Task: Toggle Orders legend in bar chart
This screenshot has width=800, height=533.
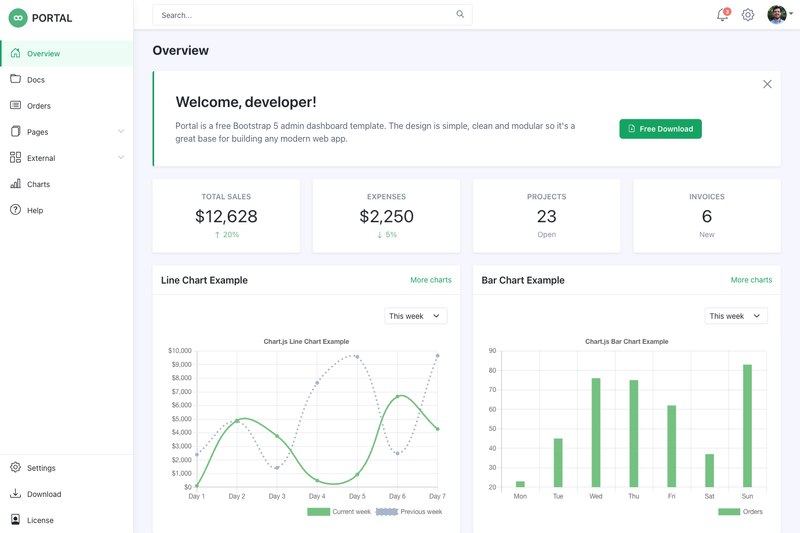Action: (x=740, y=512)
